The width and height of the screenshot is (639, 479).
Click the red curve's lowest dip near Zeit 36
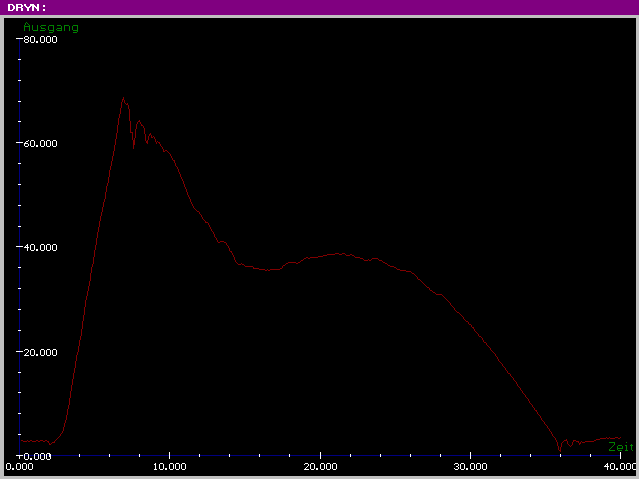(x=560, y=449)
